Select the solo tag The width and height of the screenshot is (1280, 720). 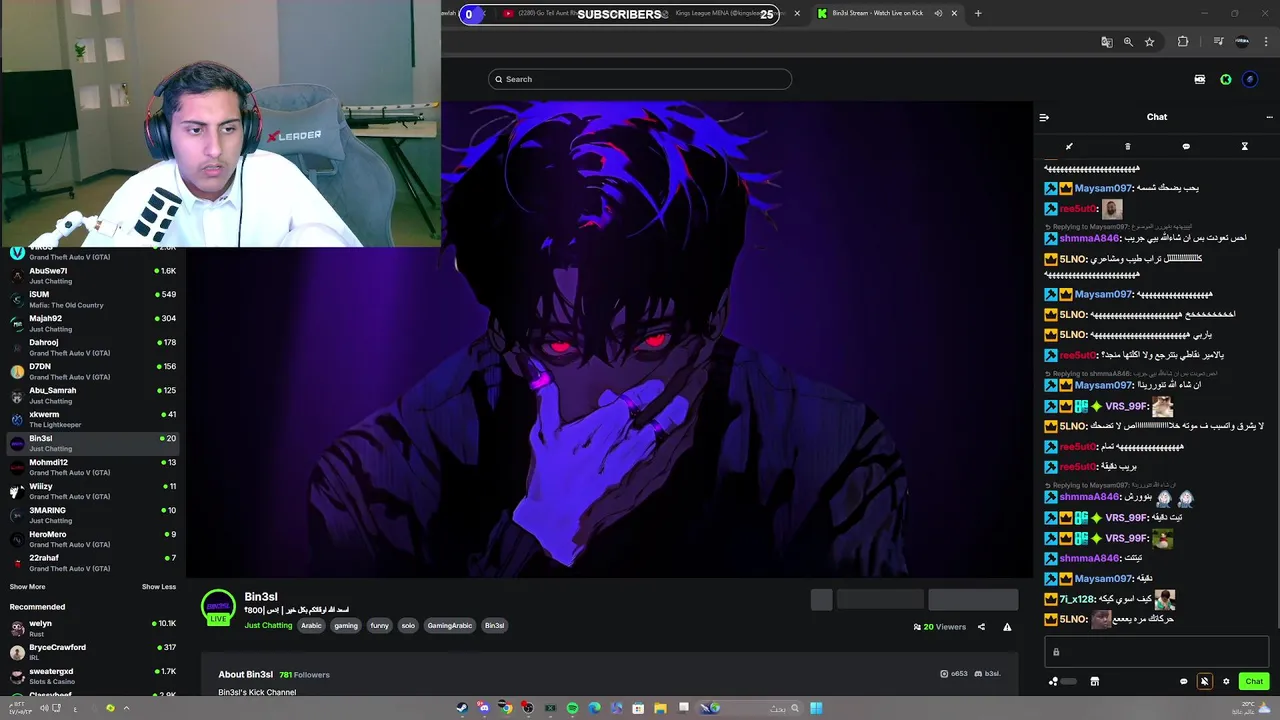408,625
